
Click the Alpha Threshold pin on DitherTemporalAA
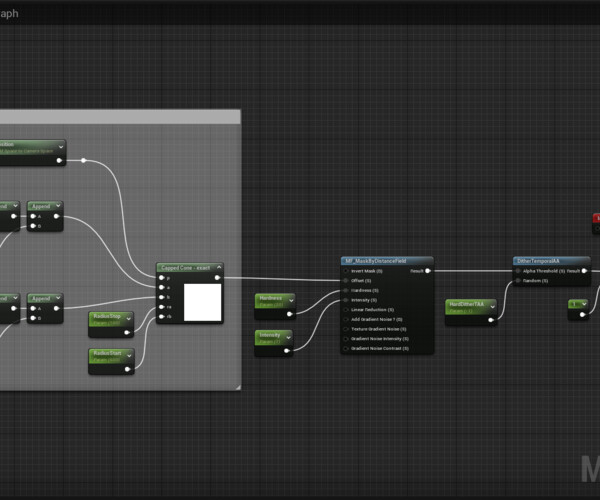(x=518, y=270)
